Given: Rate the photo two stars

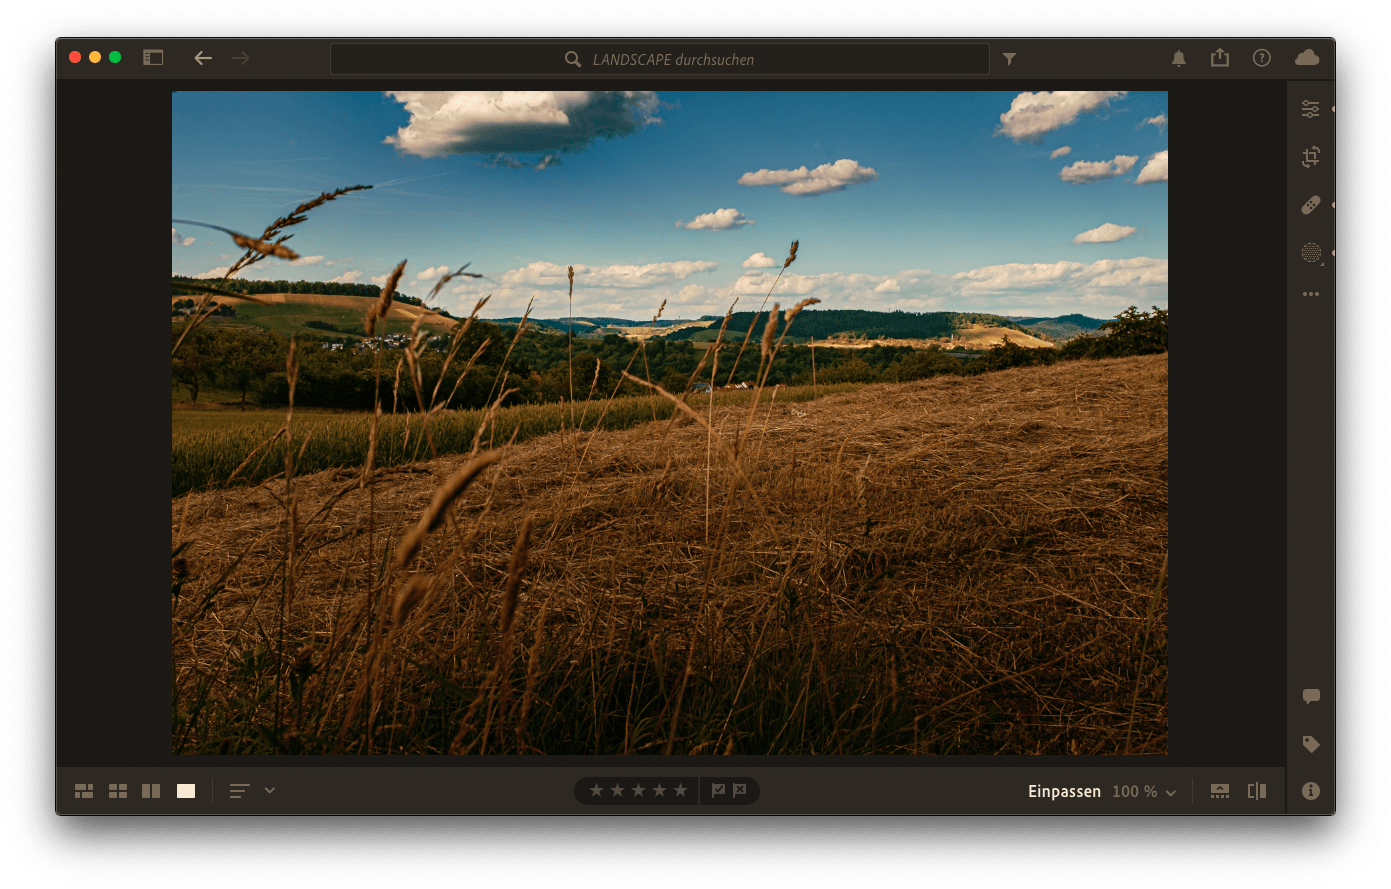Looking at the screenshot, I should point(617,790).
